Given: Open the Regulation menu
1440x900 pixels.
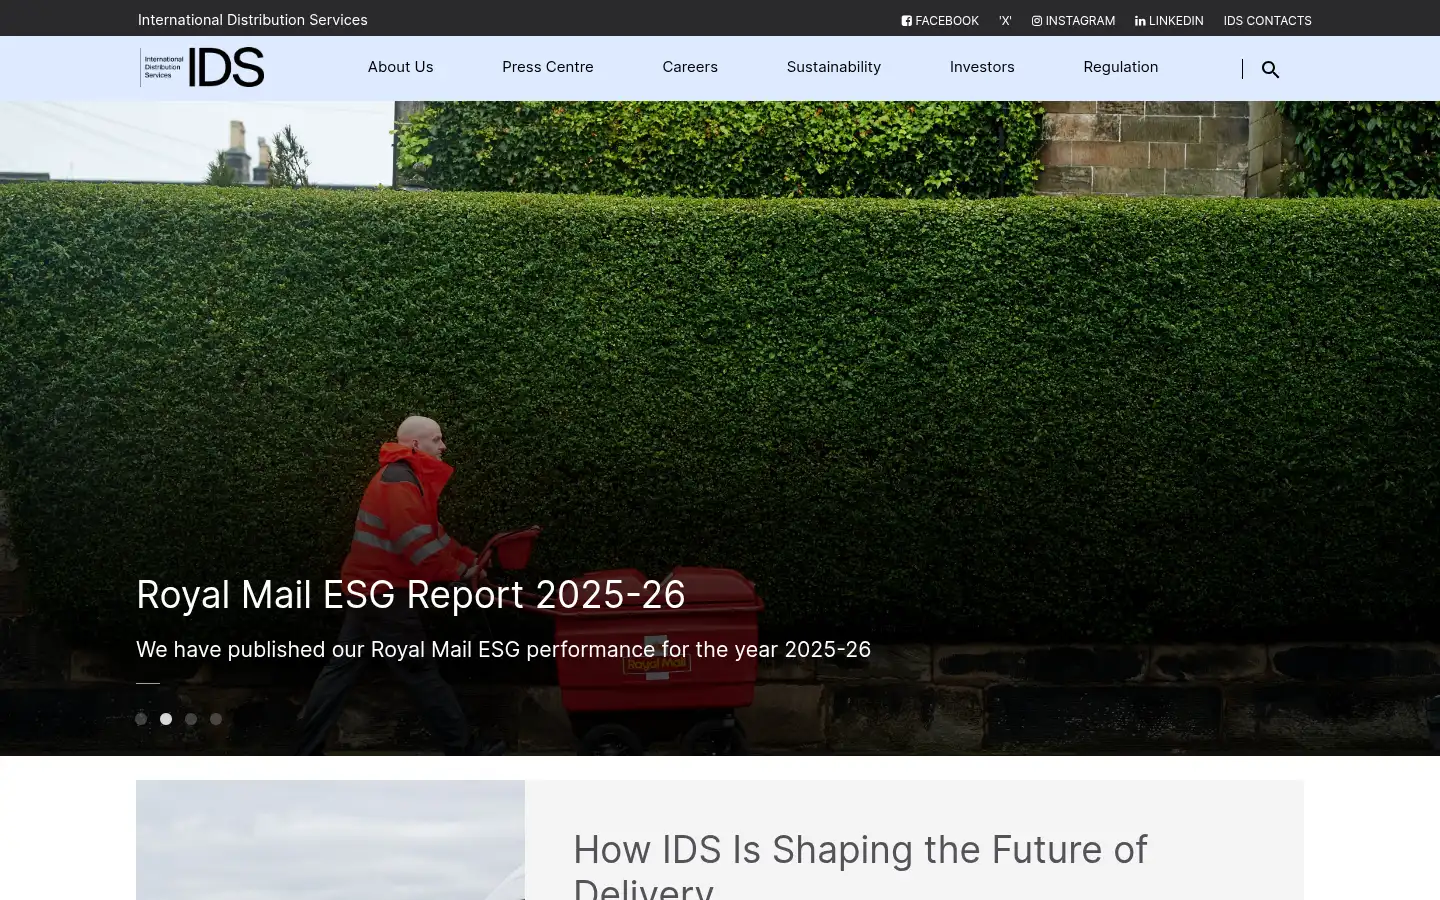Looking at the screenshot, I should (1121, 67).
